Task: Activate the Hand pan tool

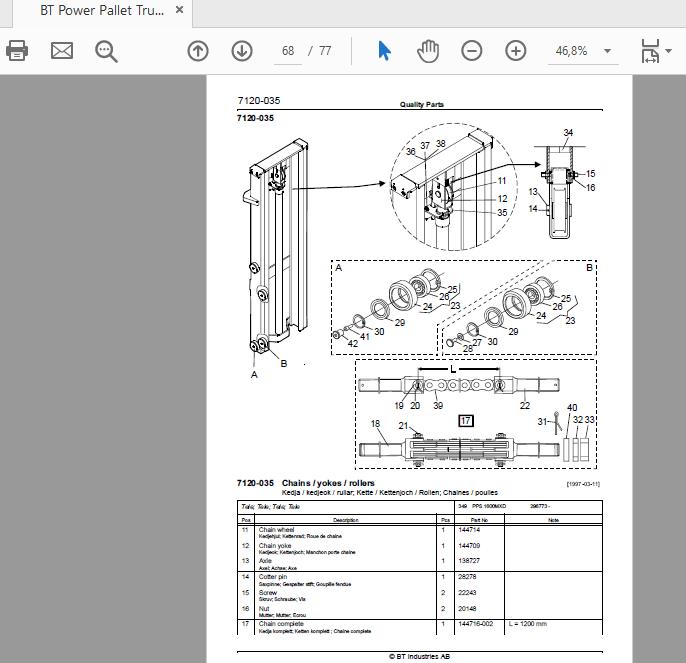Action: click(x=428, y=51)
